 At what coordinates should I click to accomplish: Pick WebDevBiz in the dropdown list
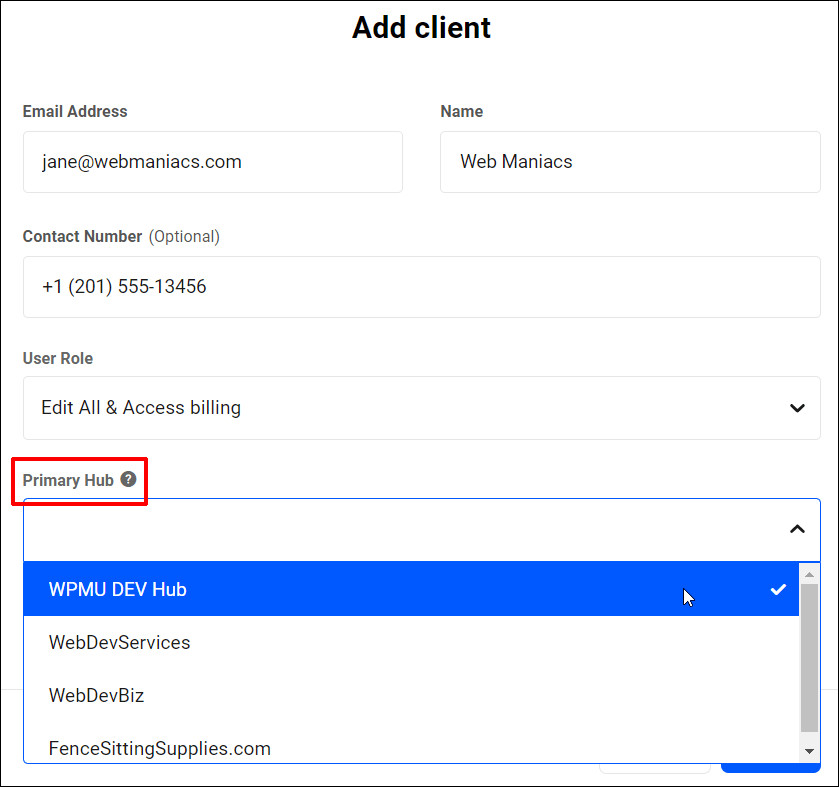pyautogui.click(x=411, y=696)
